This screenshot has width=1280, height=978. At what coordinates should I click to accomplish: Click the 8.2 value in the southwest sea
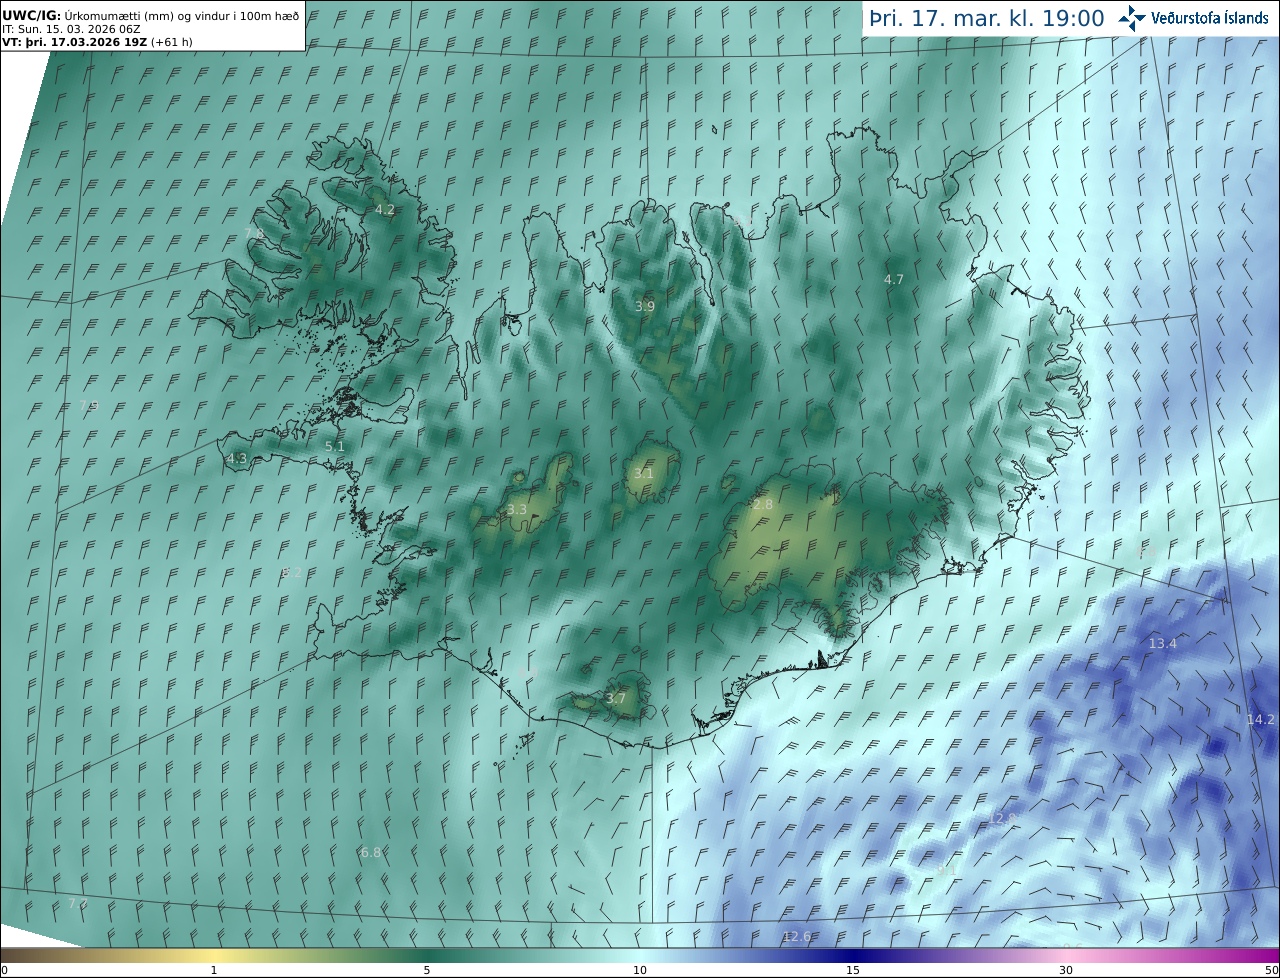(x=292, y=572)
